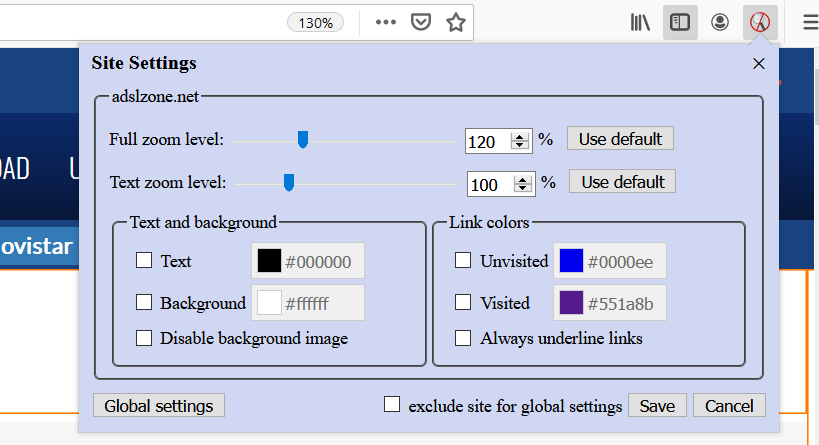Enable the Background color checkbox
This screenshot has width=819, height=445.
144,302
